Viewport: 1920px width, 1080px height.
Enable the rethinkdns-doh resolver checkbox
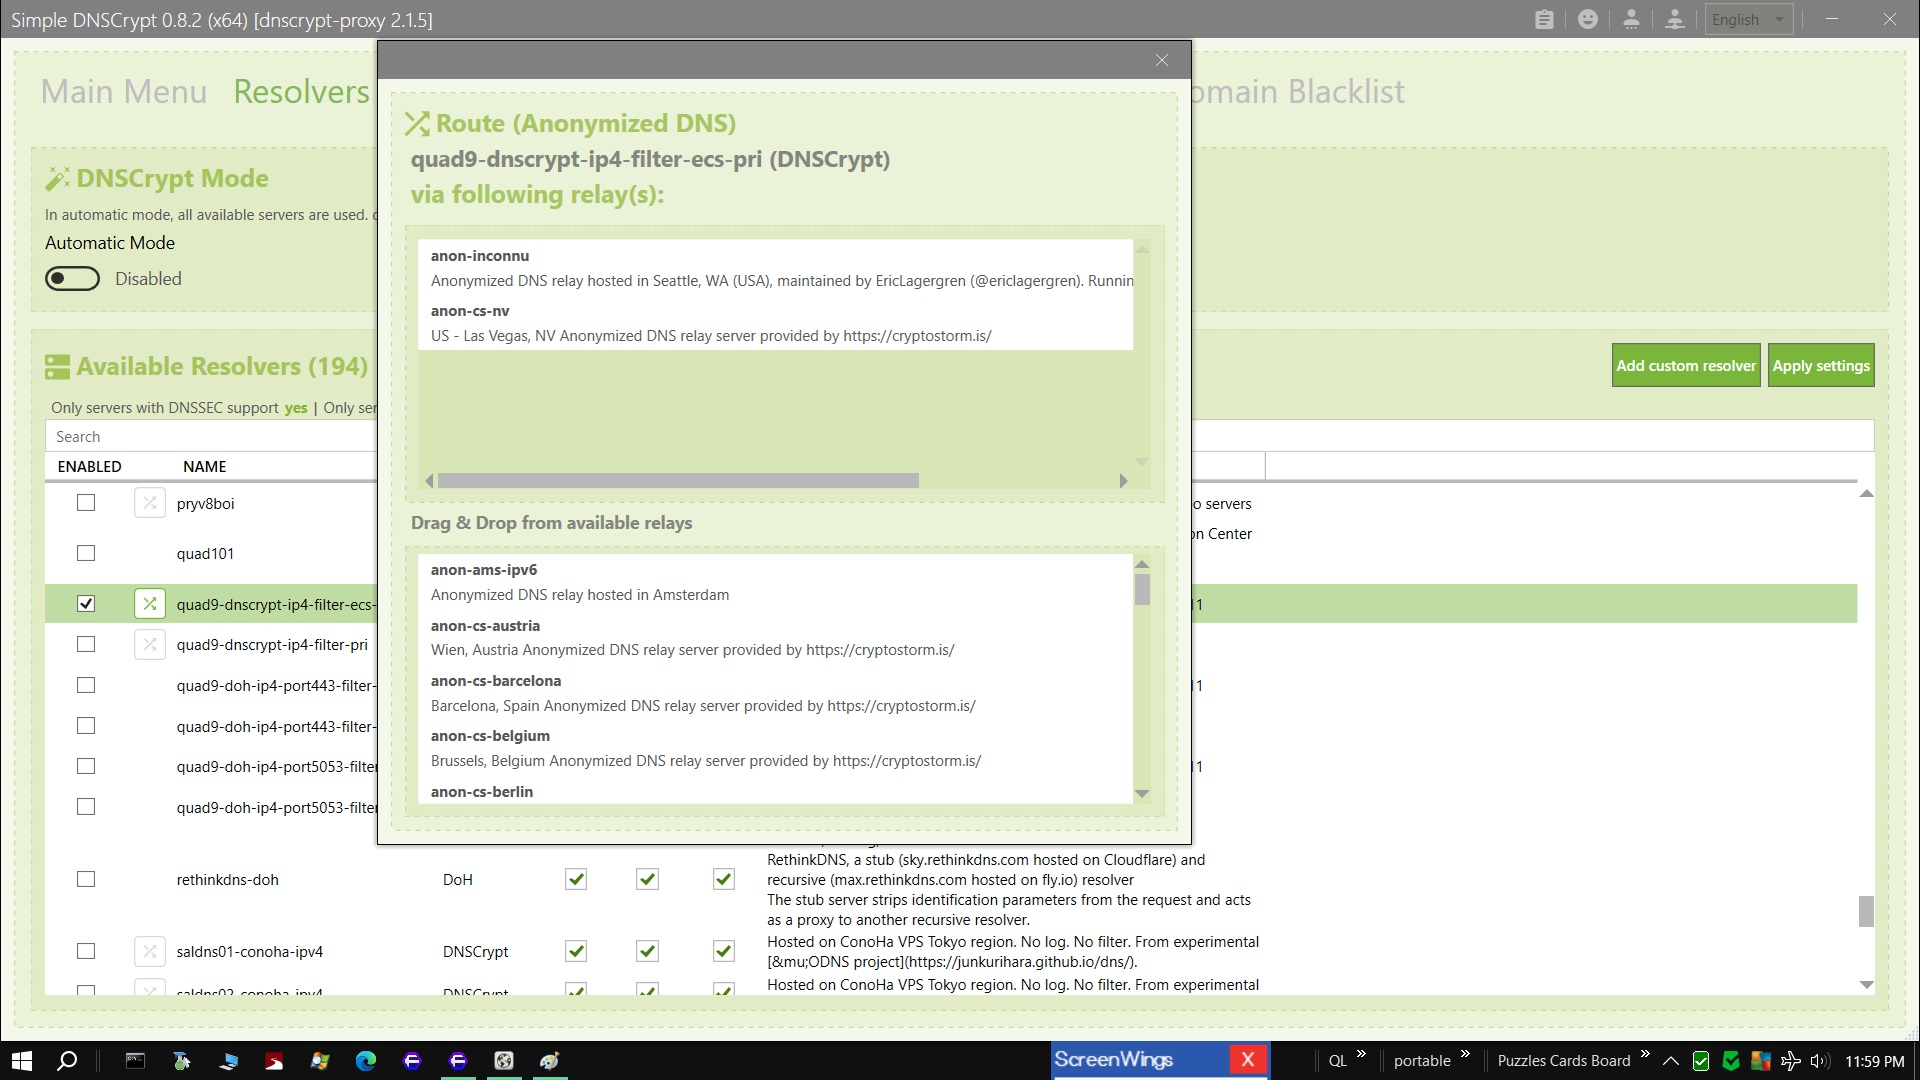(x=86, y=879)
